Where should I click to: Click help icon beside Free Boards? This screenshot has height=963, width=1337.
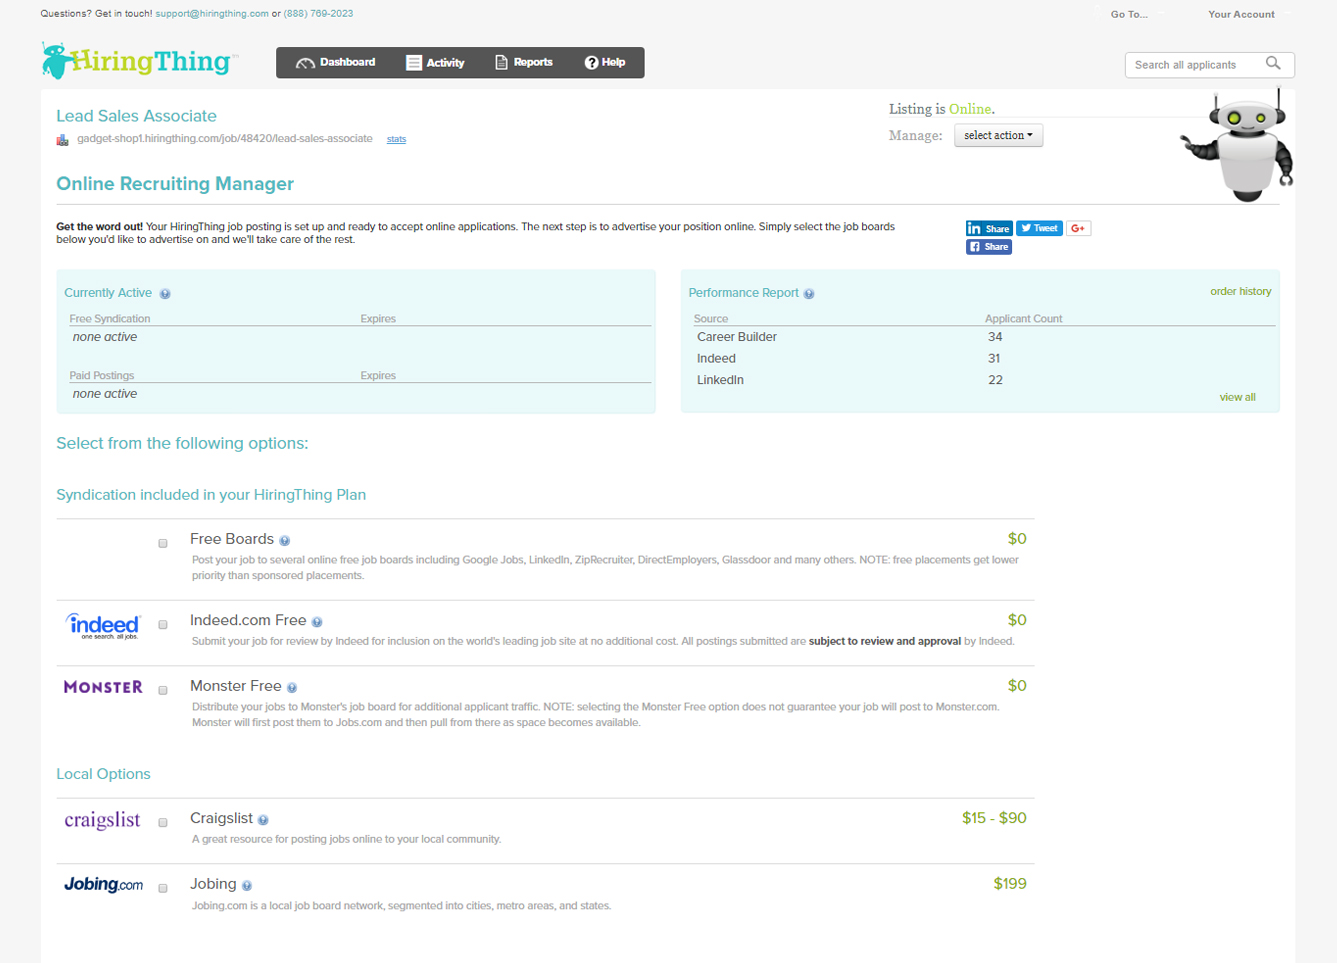[x=285, y=541]
